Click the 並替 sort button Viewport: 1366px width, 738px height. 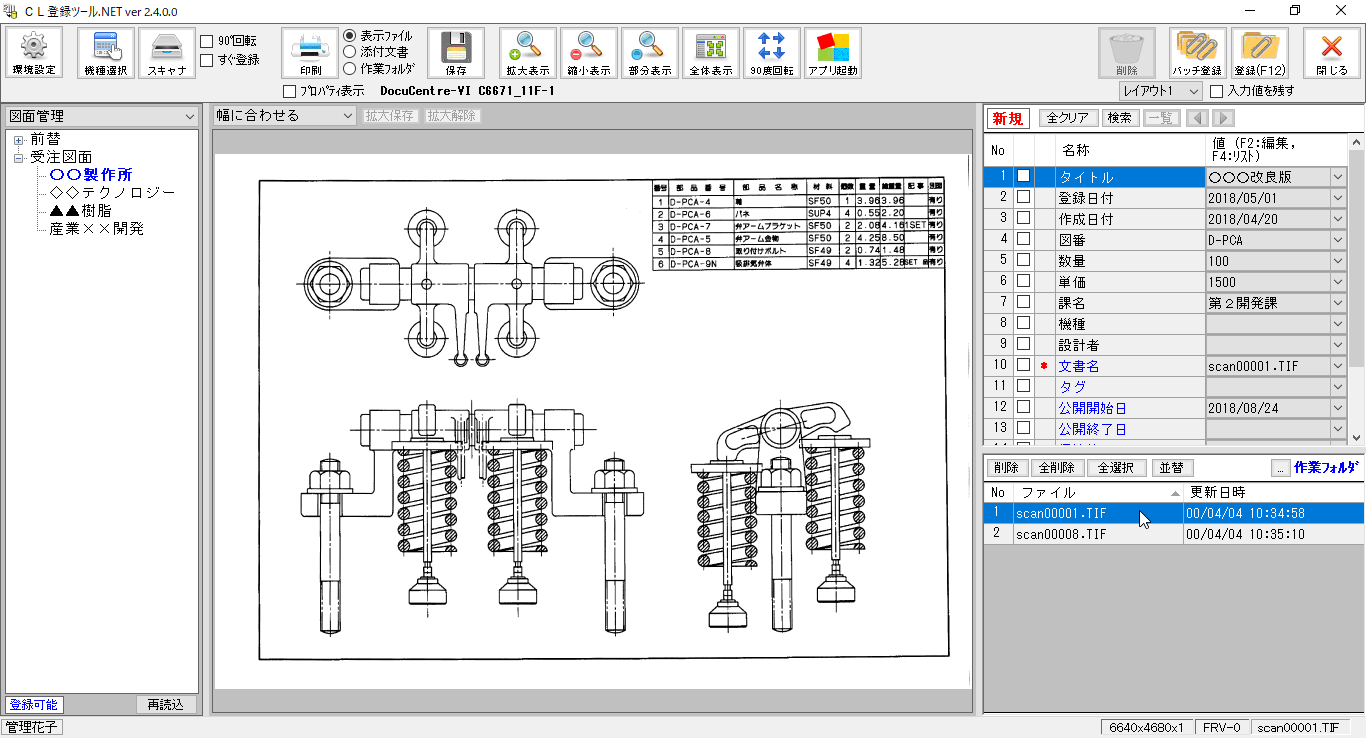1172,468
